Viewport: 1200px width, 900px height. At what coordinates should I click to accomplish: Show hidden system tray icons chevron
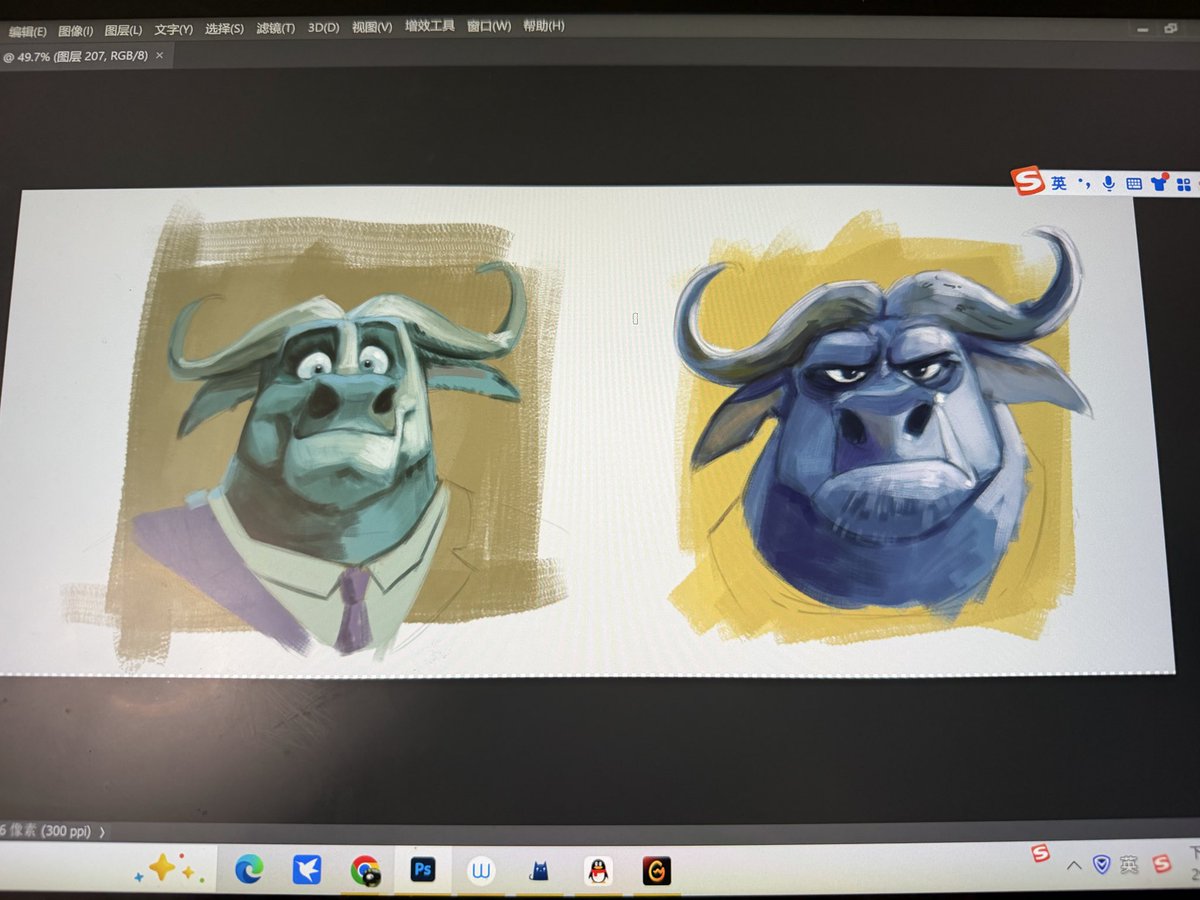1075,864
